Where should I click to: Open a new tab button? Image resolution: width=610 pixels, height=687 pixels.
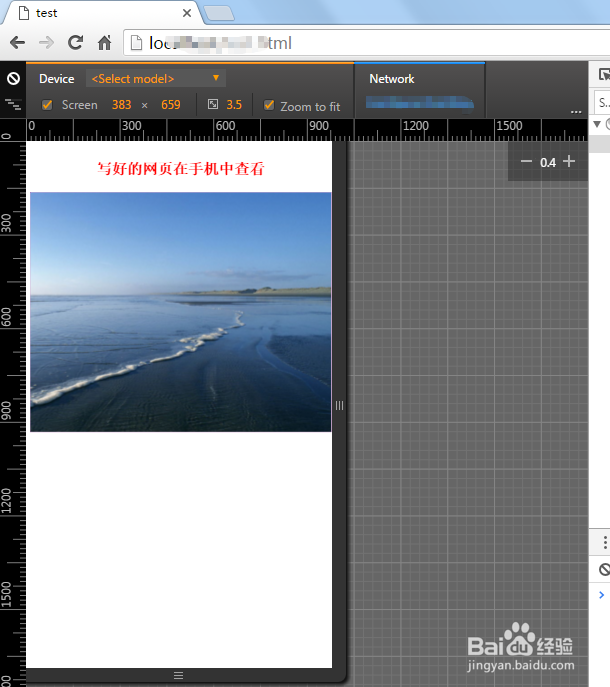[x=219, y=13]
